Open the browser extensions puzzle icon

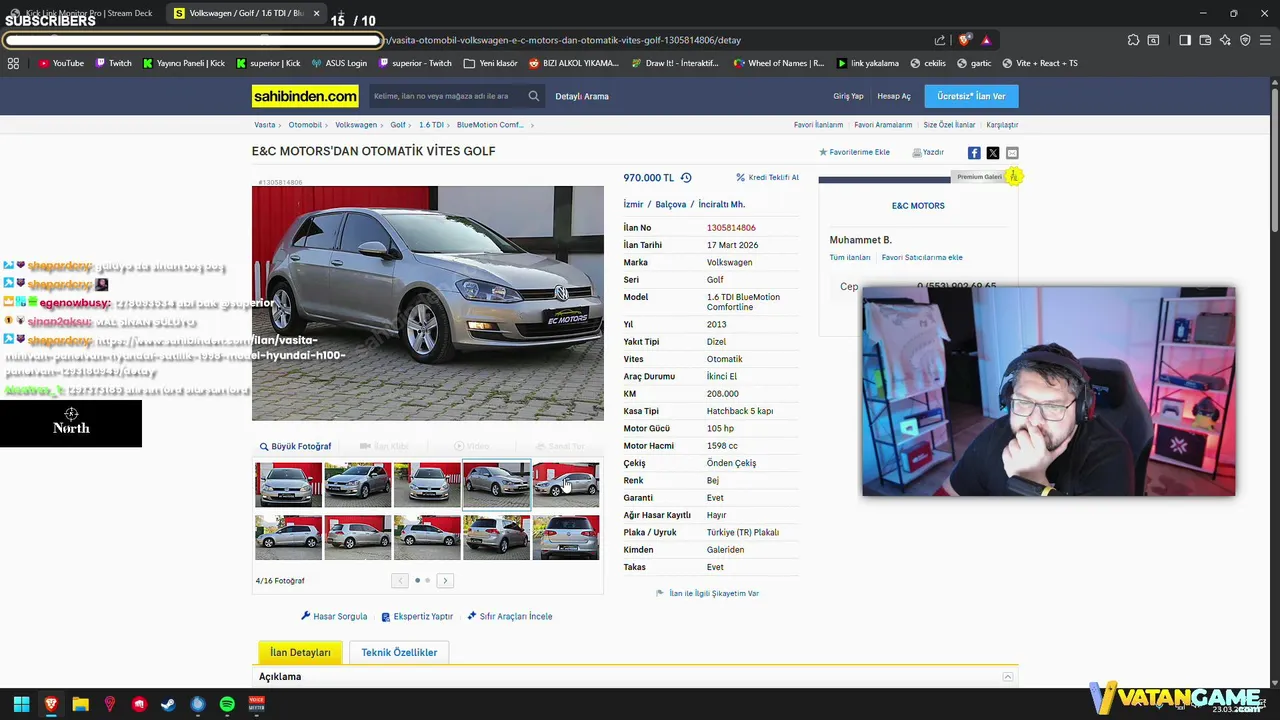(x=1133, y=40)
